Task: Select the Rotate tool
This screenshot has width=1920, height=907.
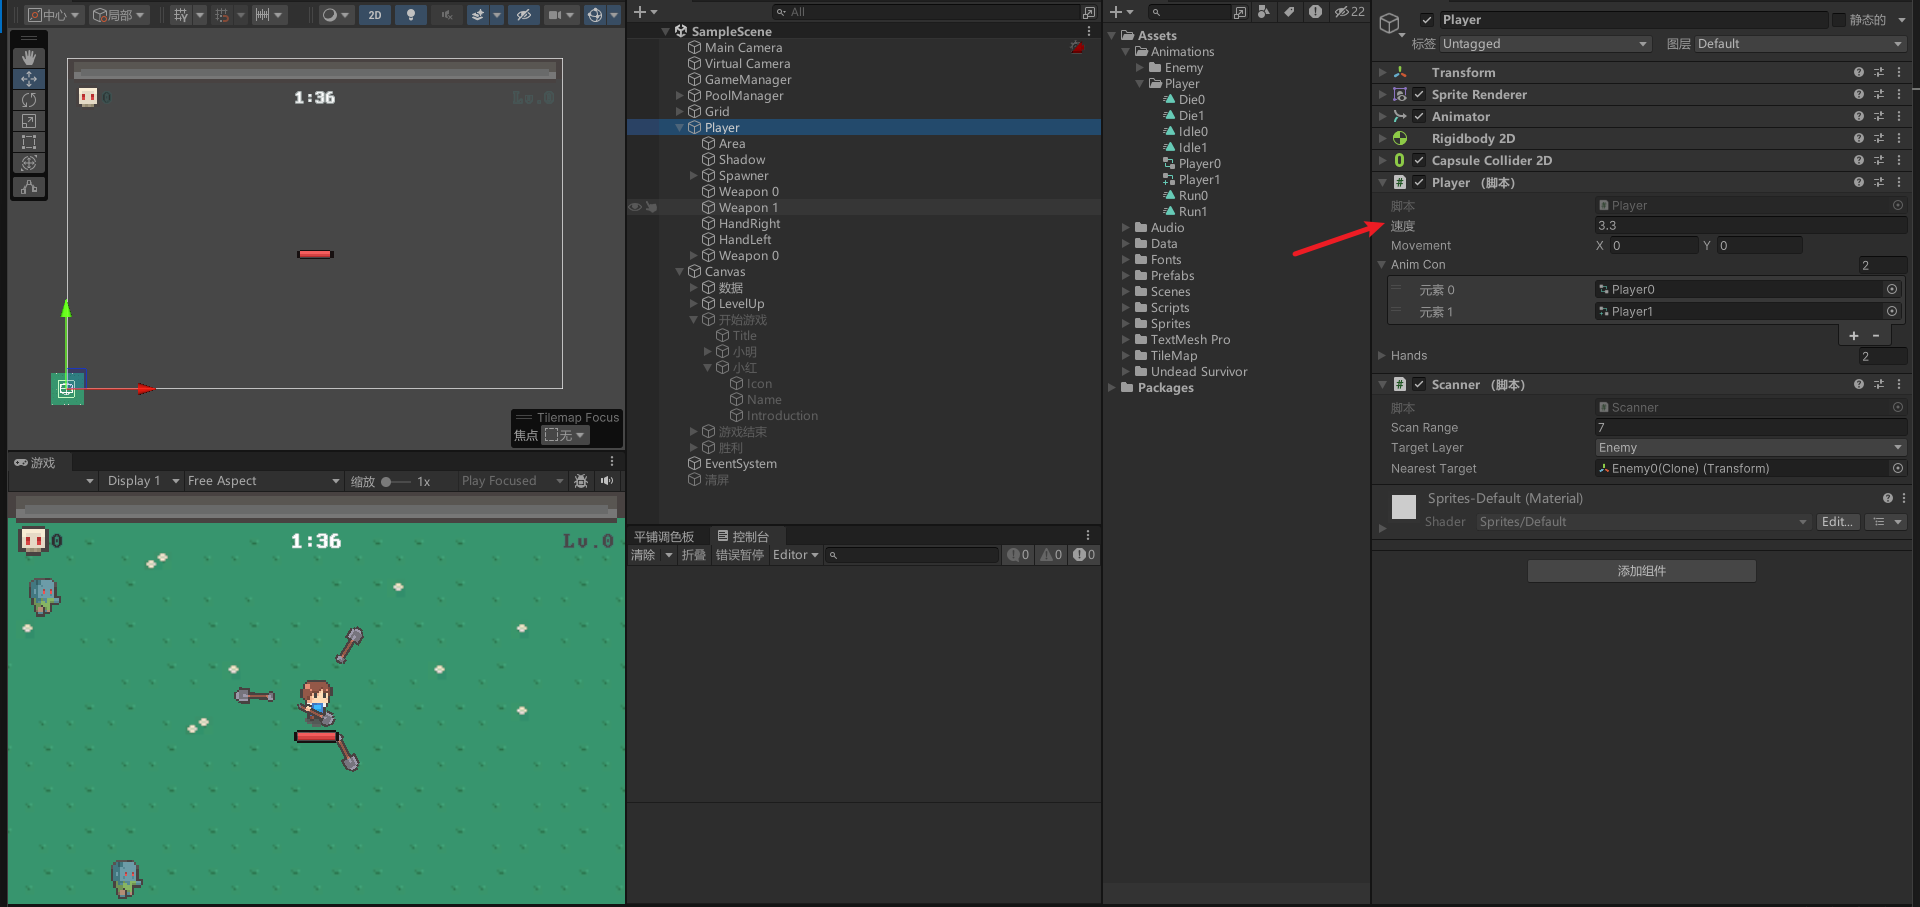Action: tap(29, 99)
